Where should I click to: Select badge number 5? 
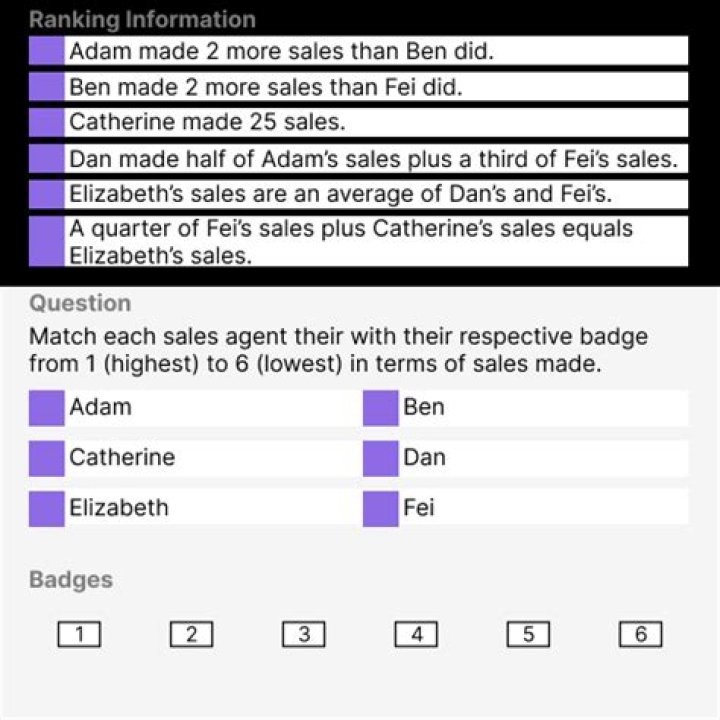click(528, 634)
